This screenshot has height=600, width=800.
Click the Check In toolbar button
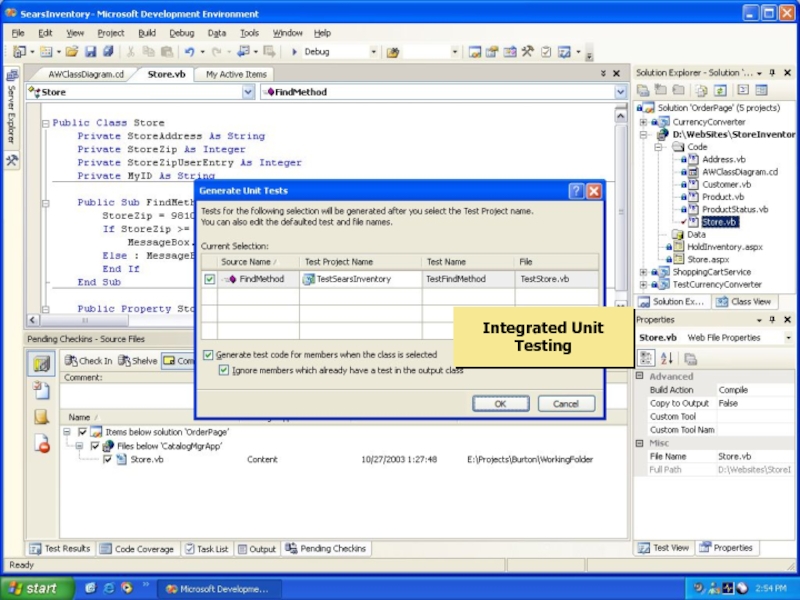(89, 361)
